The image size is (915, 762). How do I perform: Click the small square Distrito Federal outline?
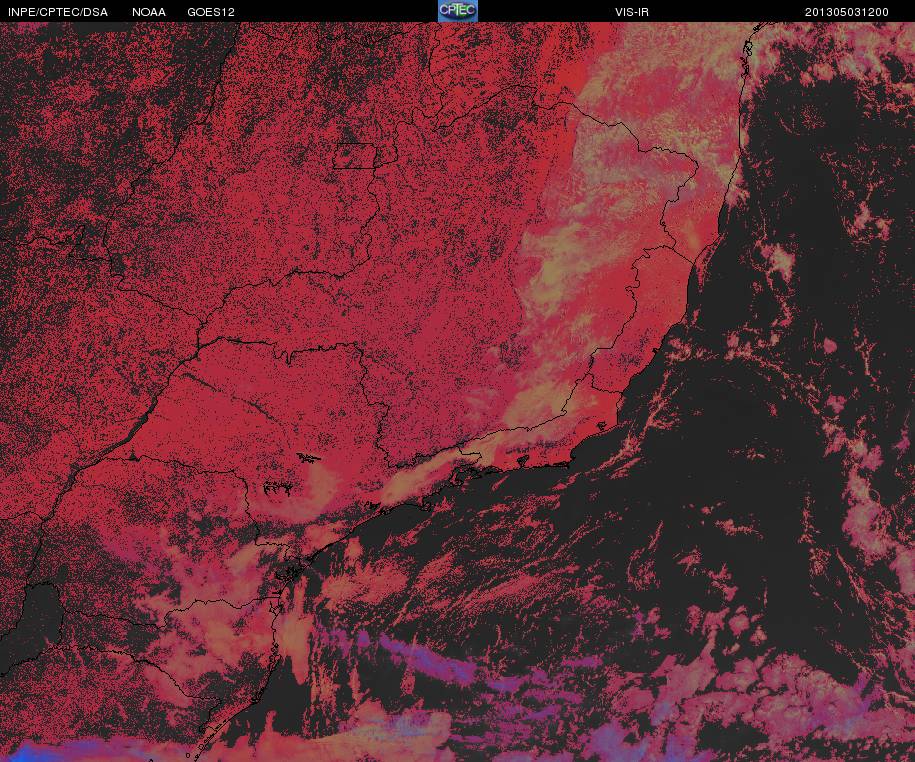point(353,156)
